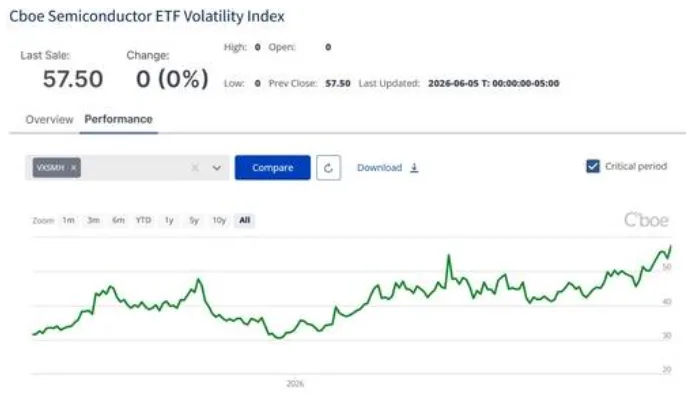Uncheck the Critical period checkbox
This screenshot has width=696, height=397.
tap(593, 166)
